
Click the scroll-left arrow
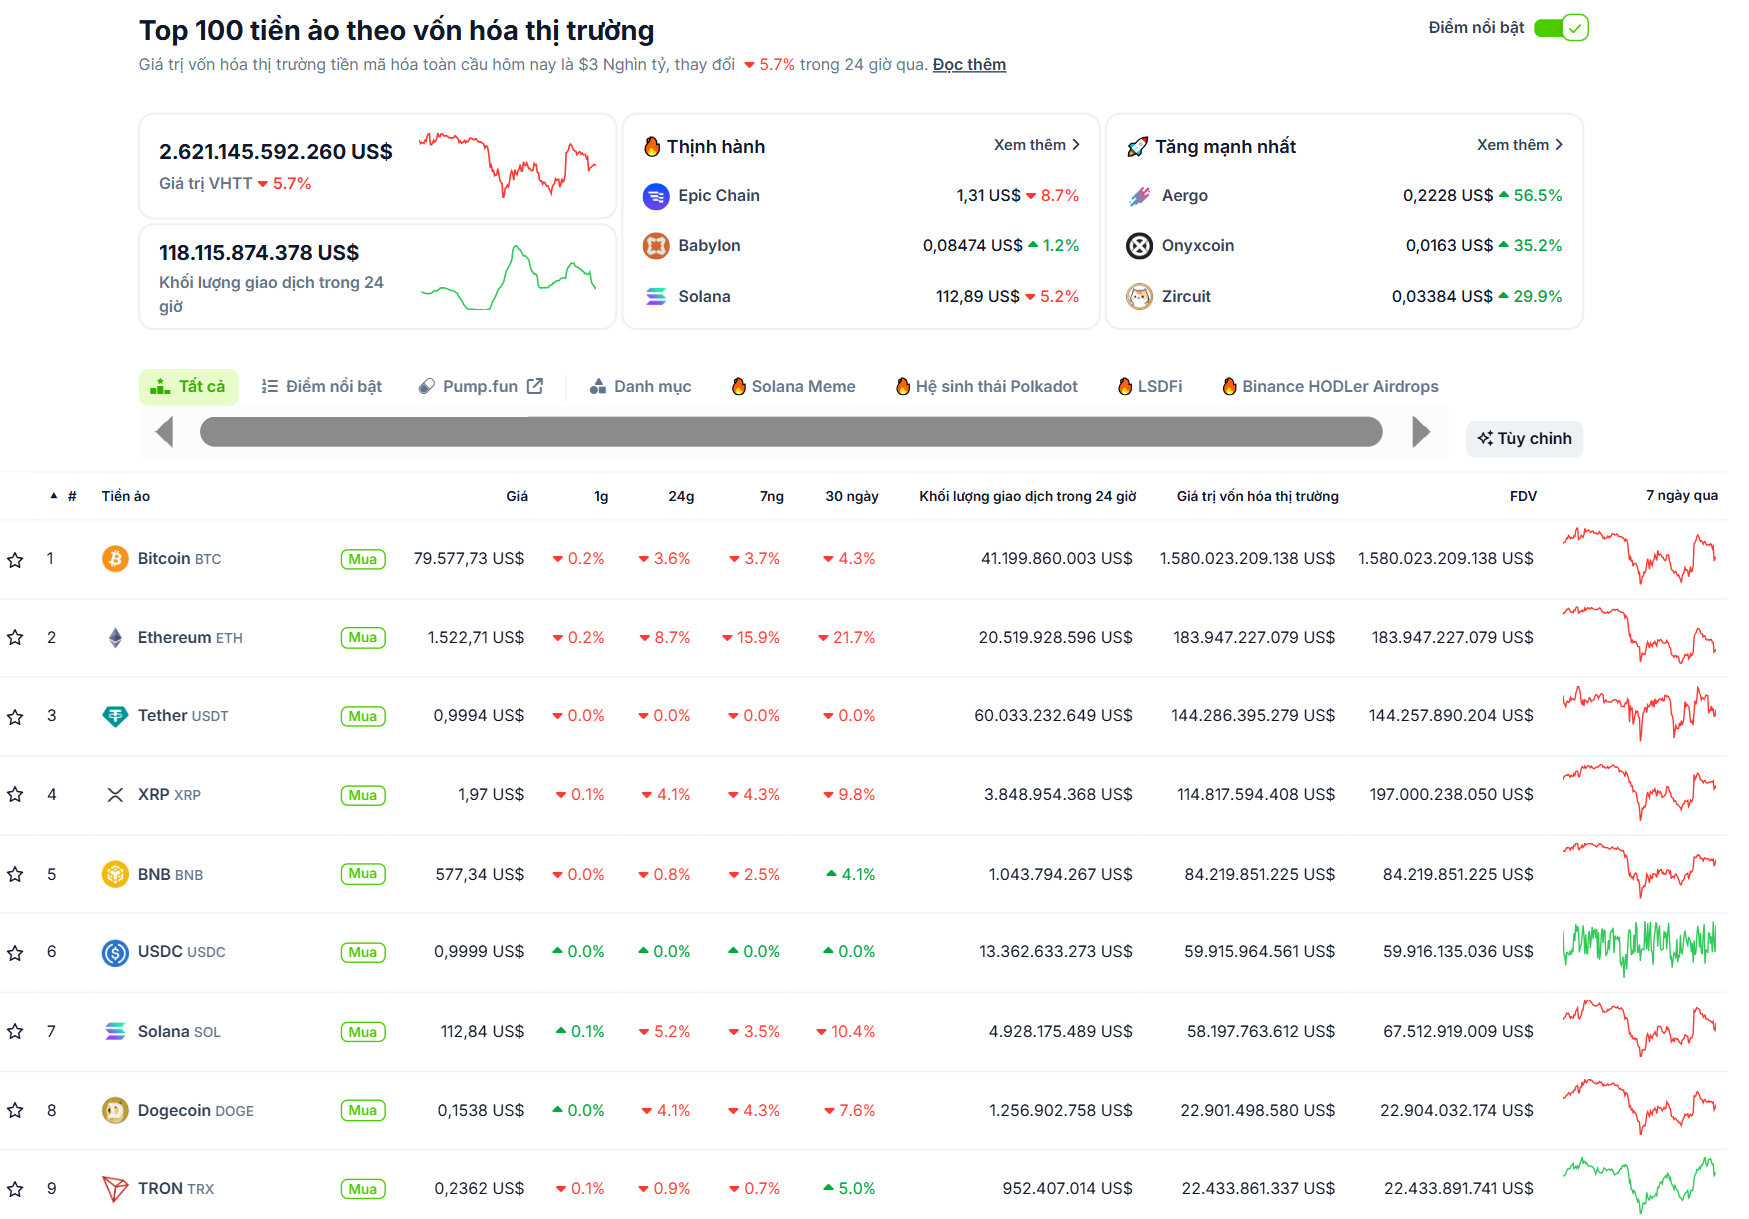tap(165, 432)
